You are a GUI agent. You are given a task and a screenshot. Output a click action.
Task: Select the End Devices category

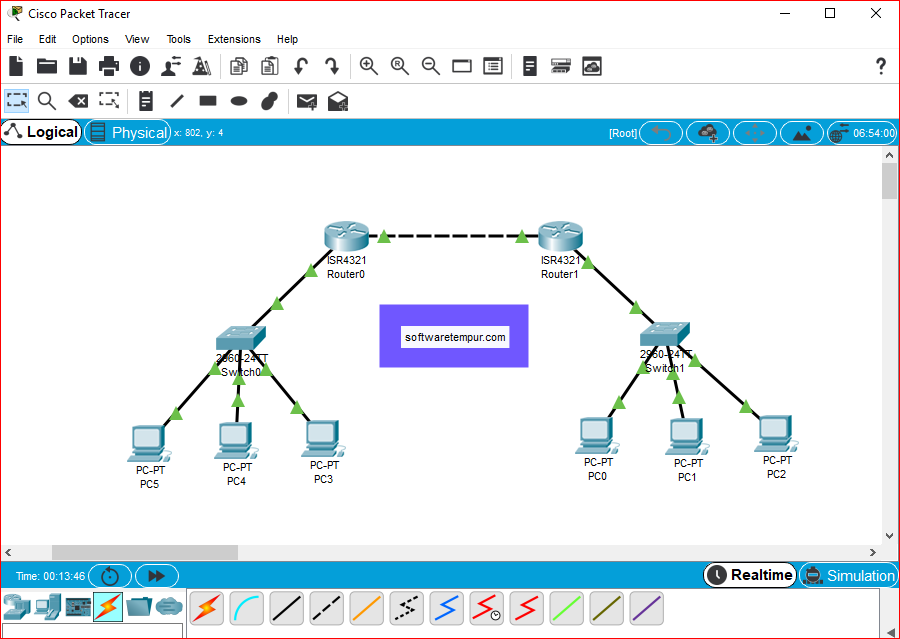(47, 607)
